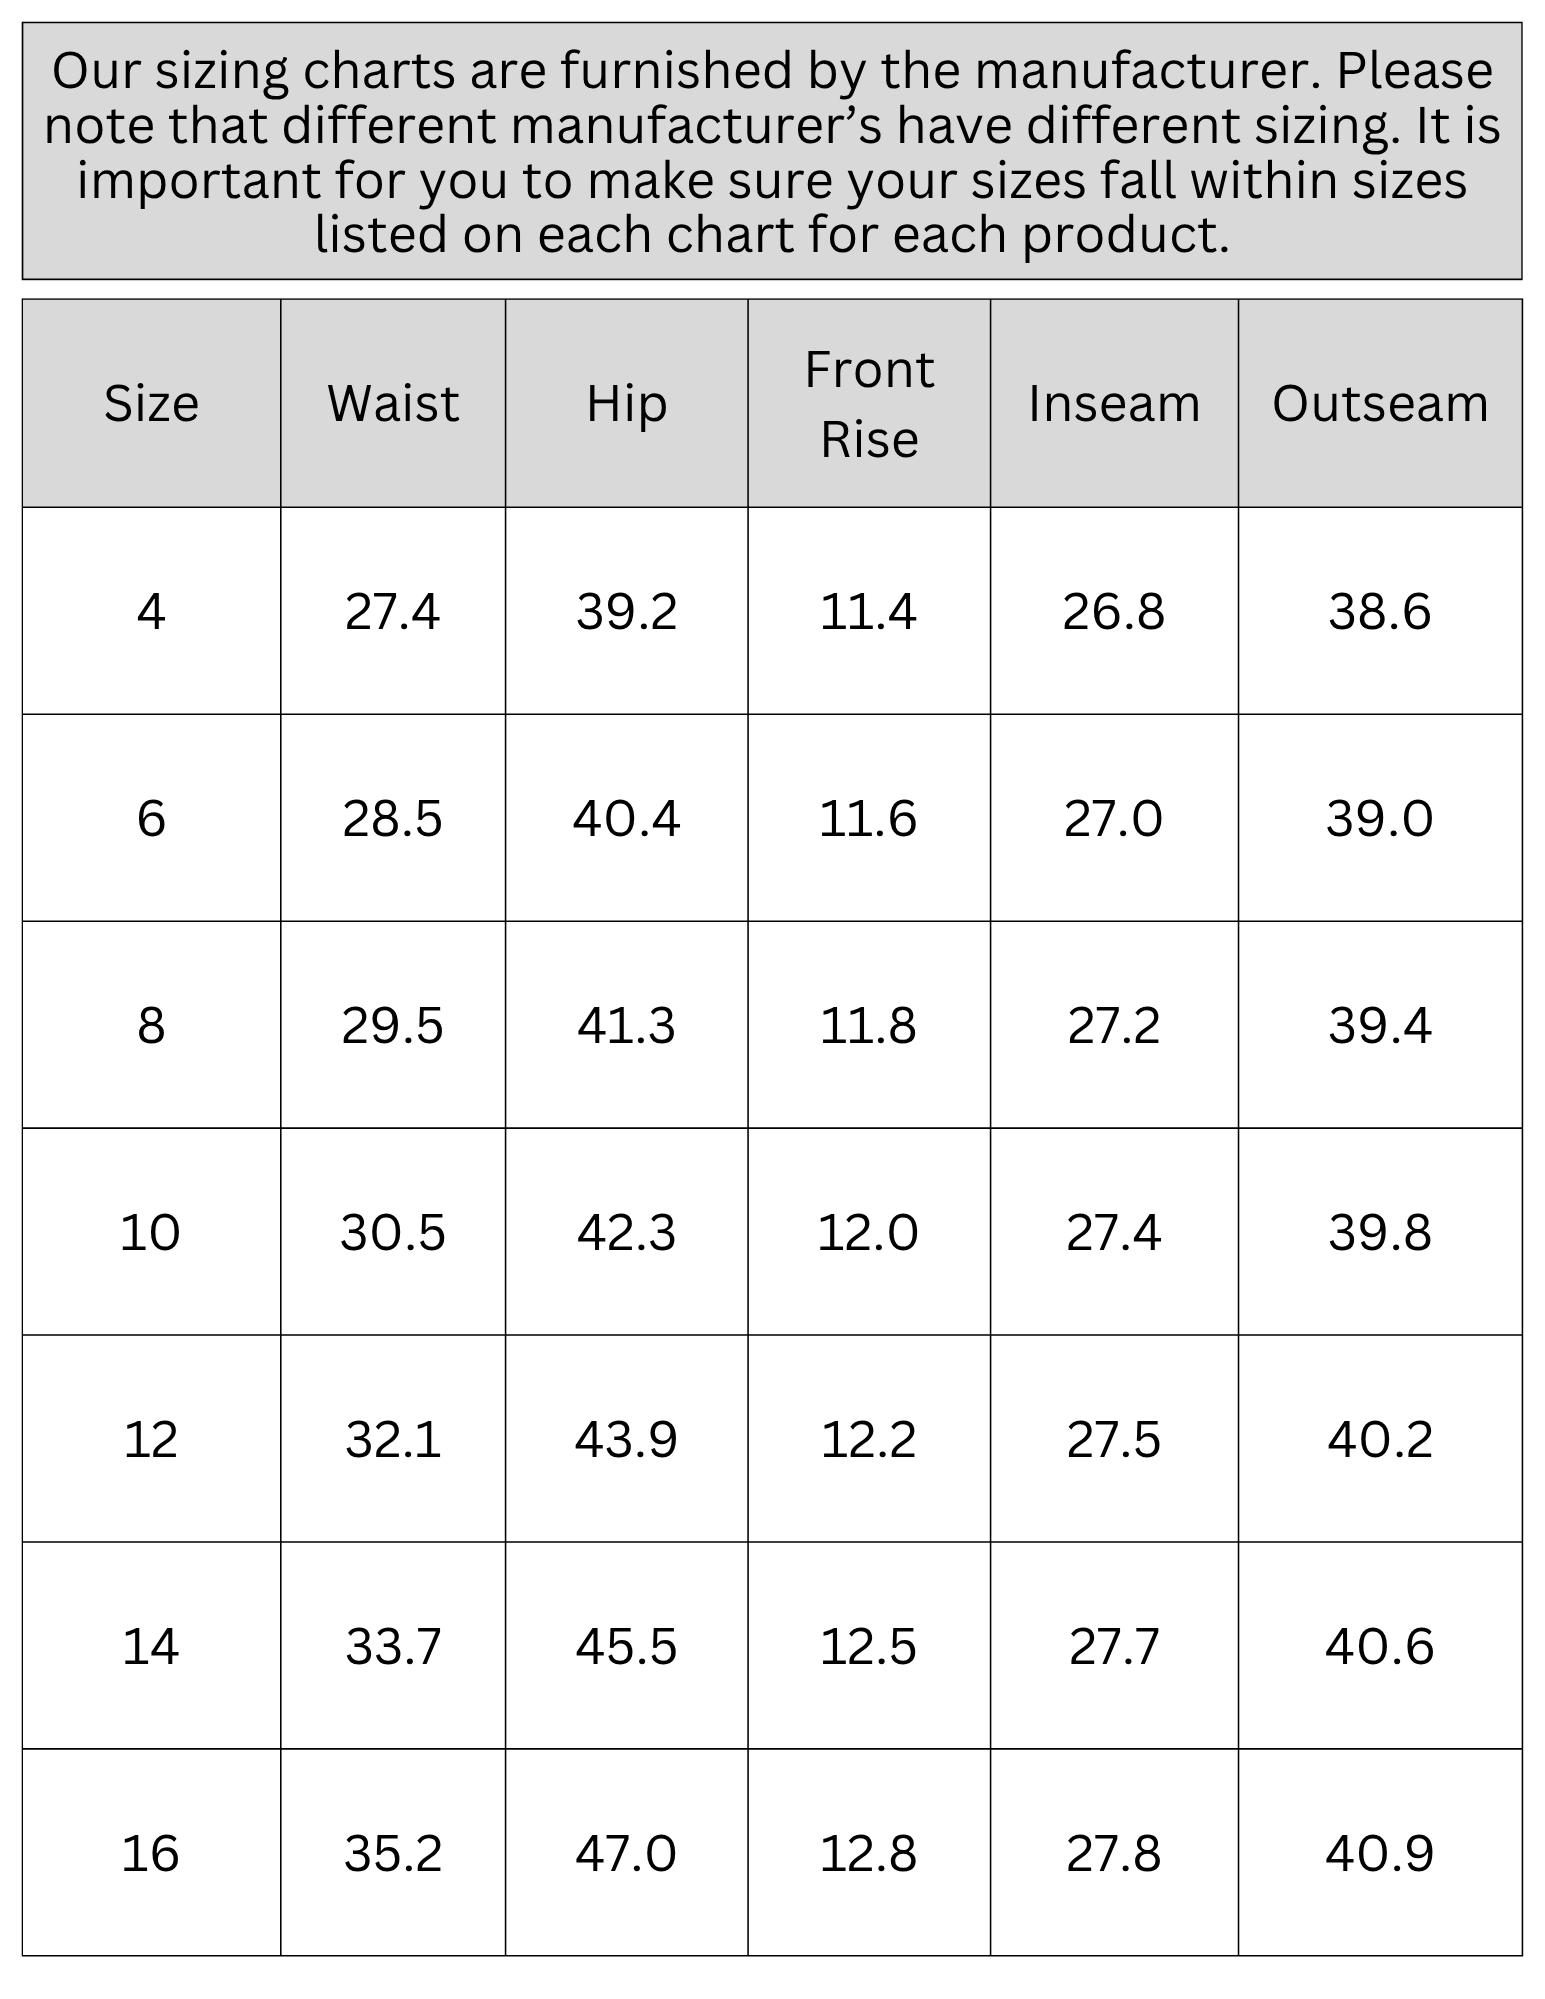The width and height of the screenshot is (1545, 1999).
Task: Click the size 16 row label
Action: pyautogui.click(x=151, y=1853)
